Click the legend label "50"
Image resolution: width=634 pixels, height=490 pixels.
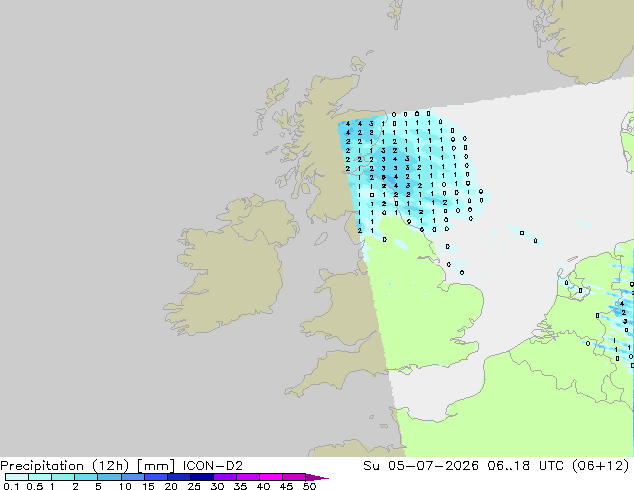310,486
